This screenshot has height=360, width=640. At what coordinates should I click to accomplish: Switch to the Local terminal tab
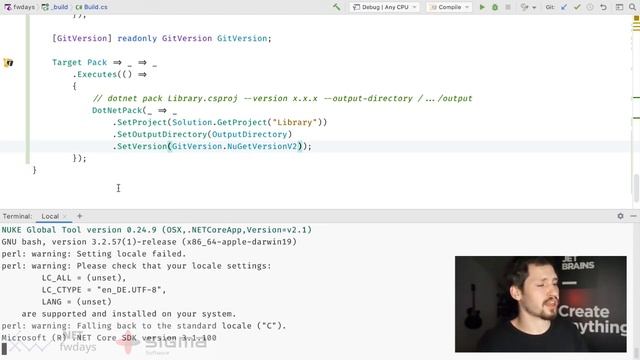[x=50, y=216]
